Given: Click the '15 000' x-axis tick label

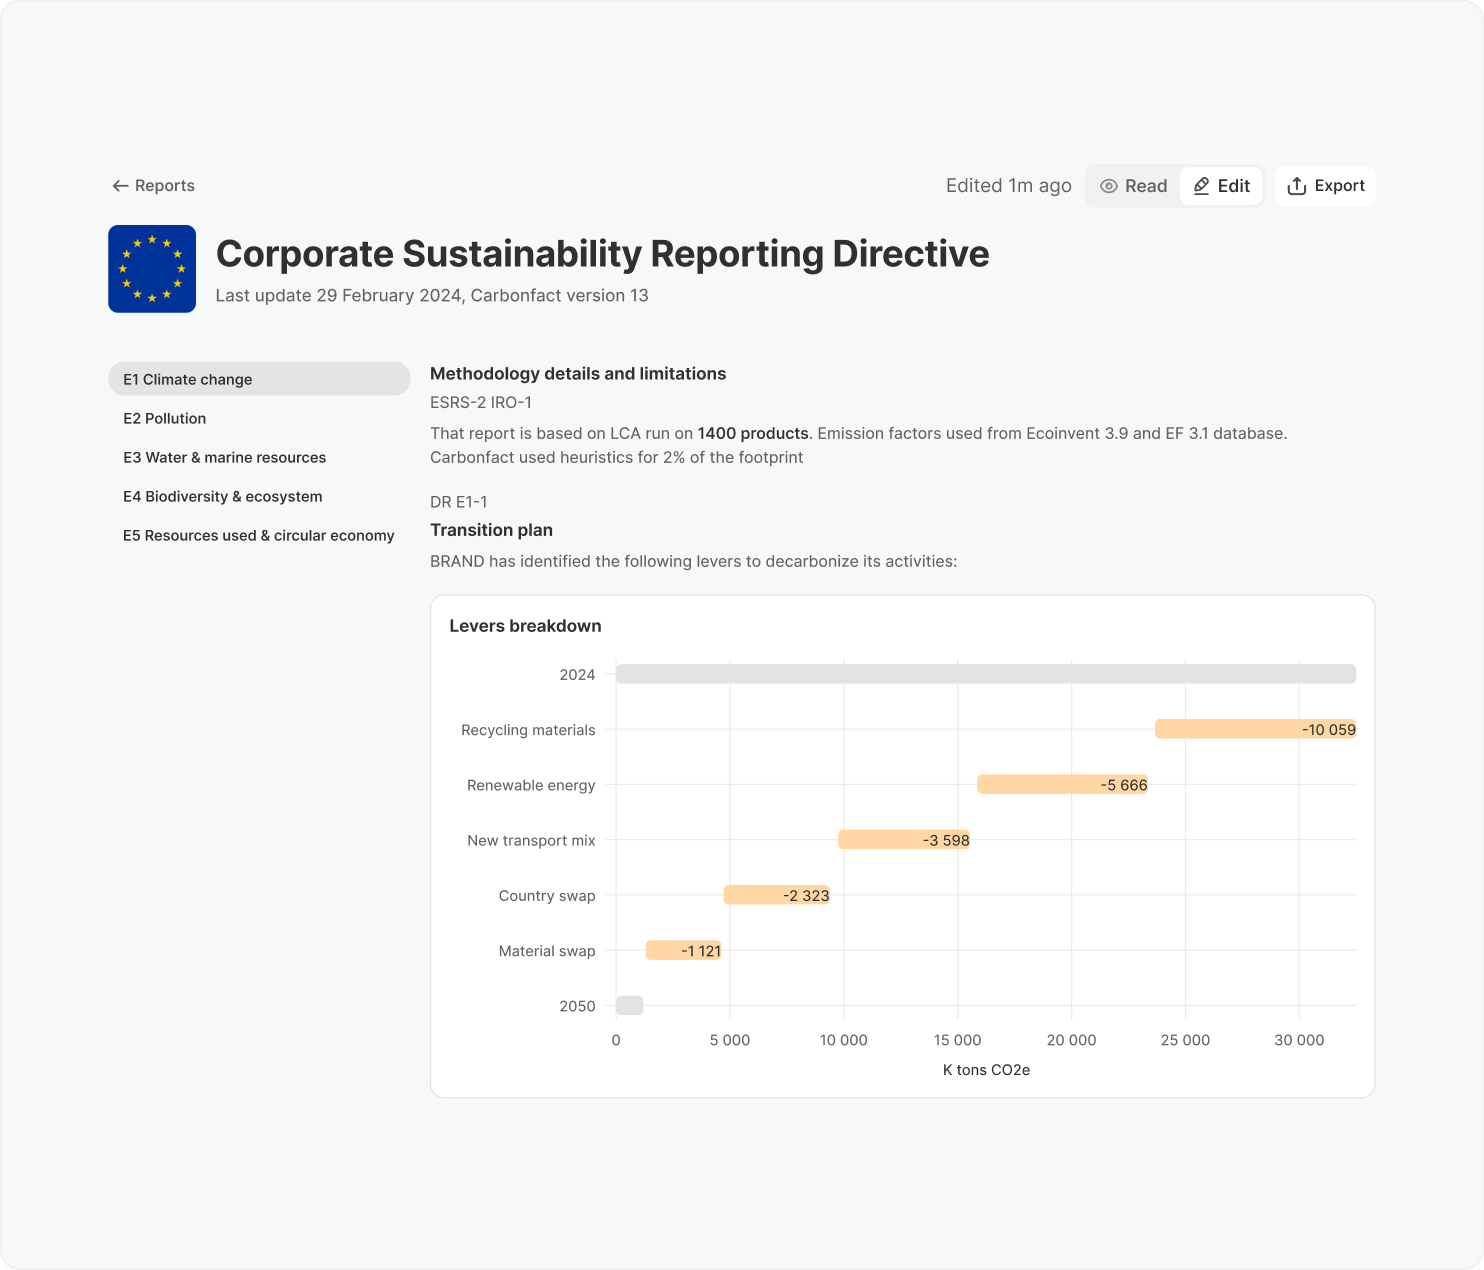Looking at the screenshot, I should [957, 1040].
